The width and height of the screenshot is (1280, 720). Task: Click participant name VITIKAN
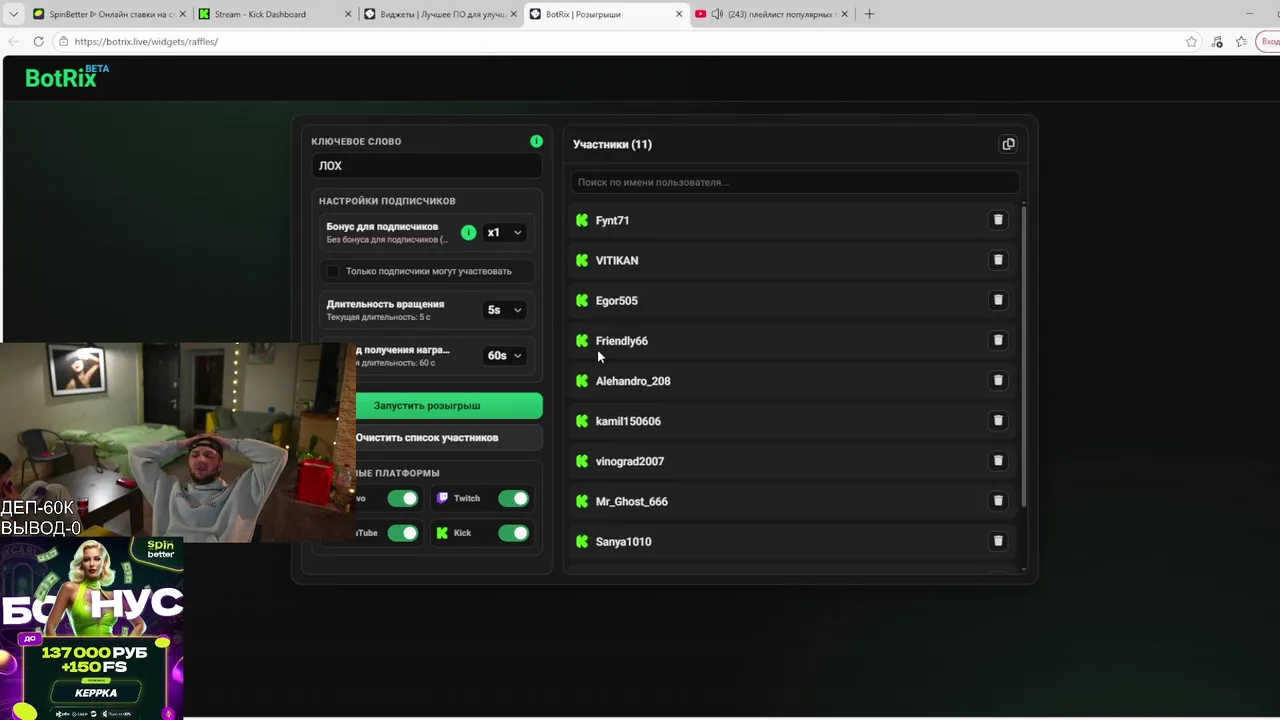[x=617, y=260]
